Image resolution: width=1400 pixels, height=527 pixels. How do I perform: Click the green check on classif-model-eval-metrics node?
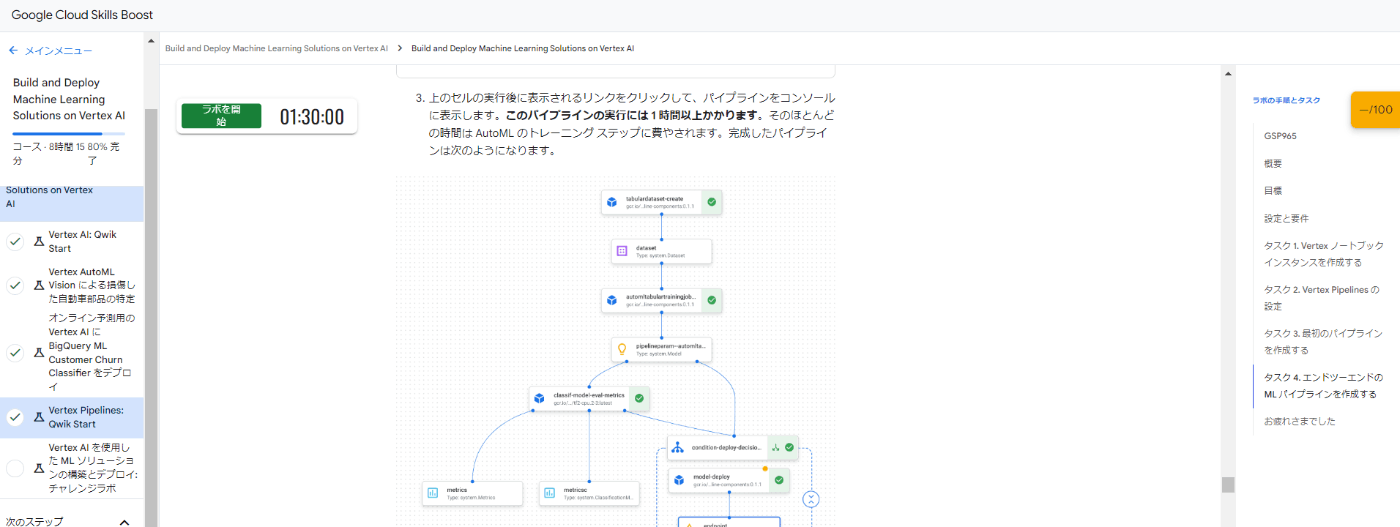640,398
